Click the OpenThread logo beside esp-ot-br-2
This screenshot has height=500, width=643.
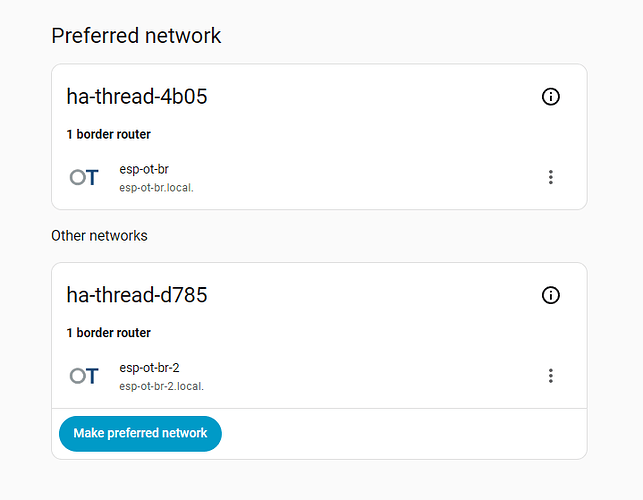point(84,376)
